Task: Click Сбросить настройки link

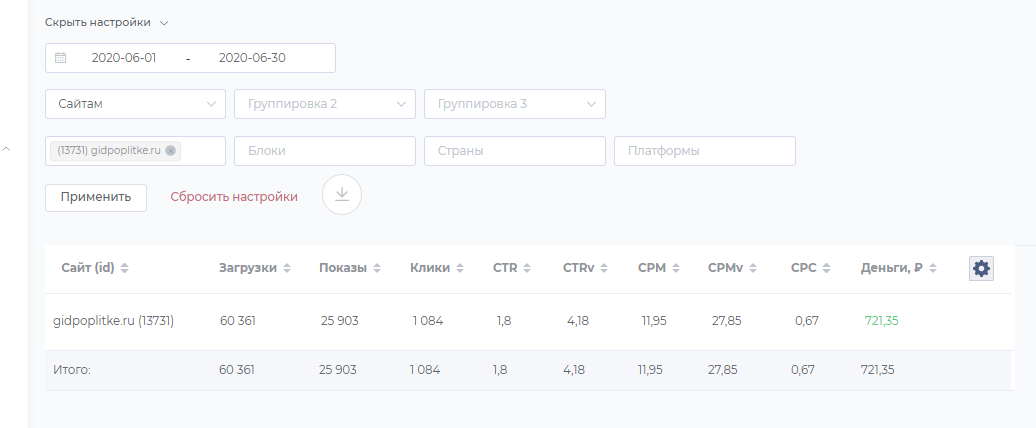Action: 234,197
